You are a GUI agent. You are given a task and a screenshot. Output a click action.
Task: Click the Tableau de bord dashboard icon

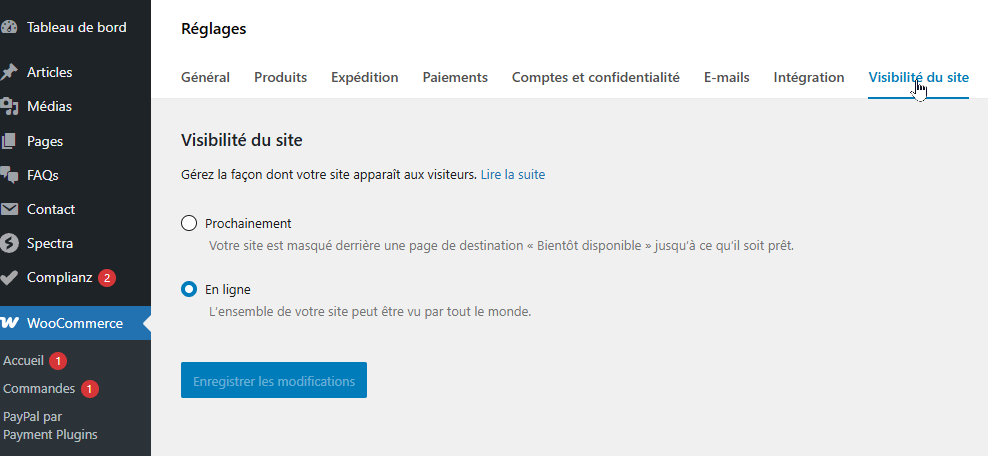[9, 28]
